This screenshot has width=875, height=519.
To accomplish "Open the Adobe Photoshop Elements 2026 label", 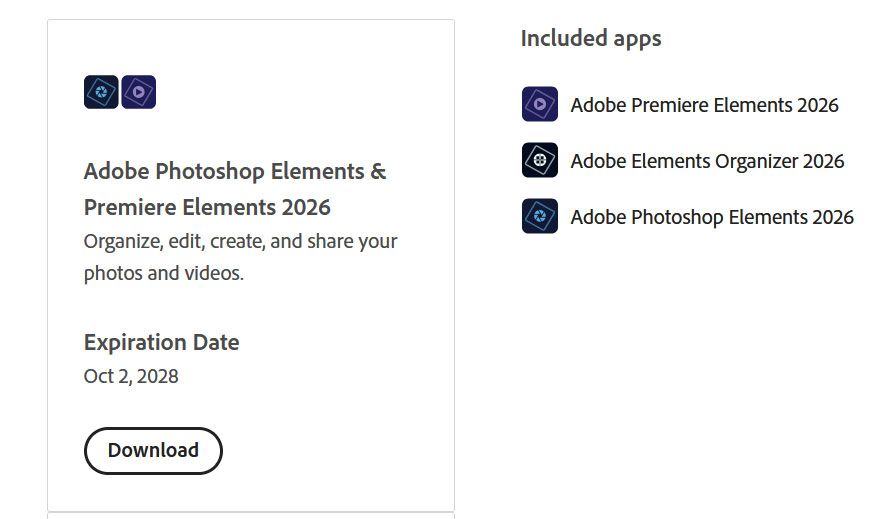I will click(x=712, y=217).
